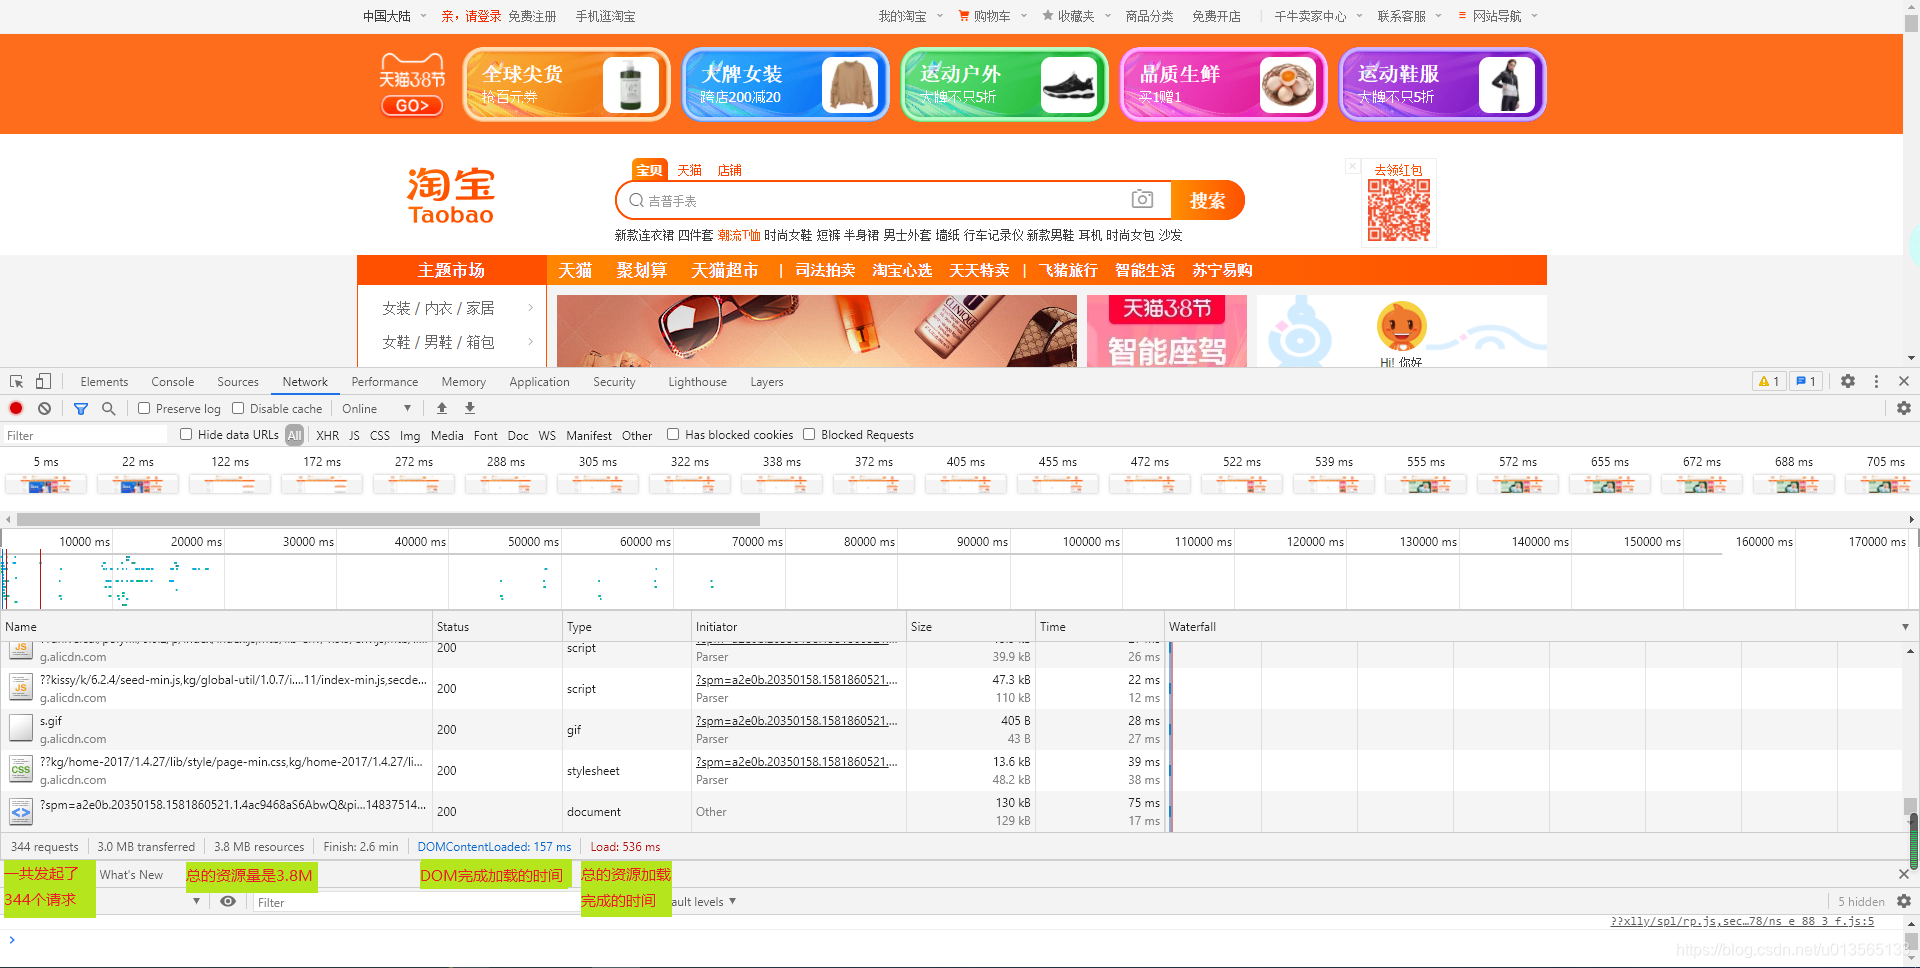Focus the network Filter input field
The width and height of the screenshot is (1920, 968).
point(85,435)
